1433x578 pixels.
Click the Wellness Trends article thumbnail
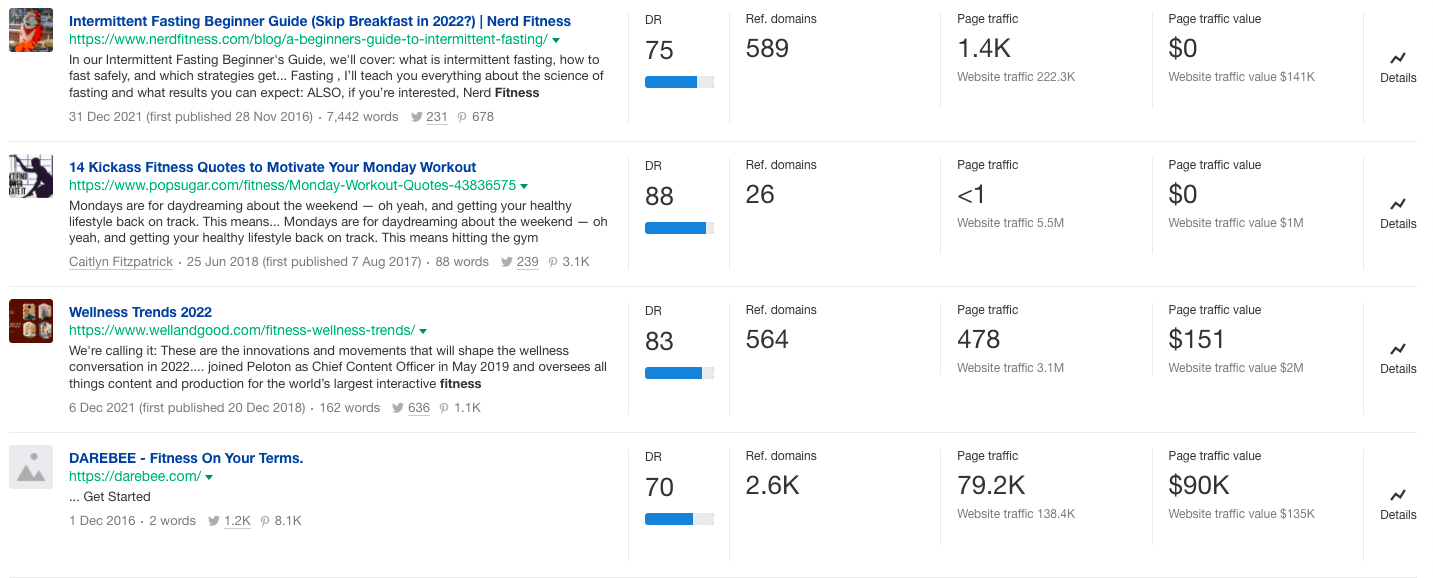tap(31, 321)
